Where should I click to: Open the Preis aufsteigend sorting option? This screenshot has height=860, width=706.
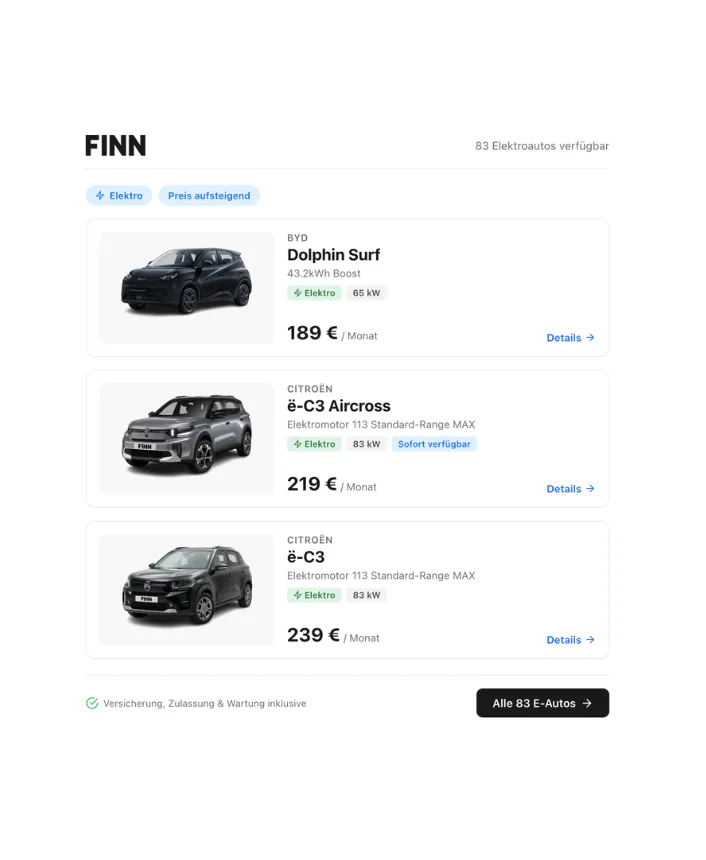[x=209, y=195]
